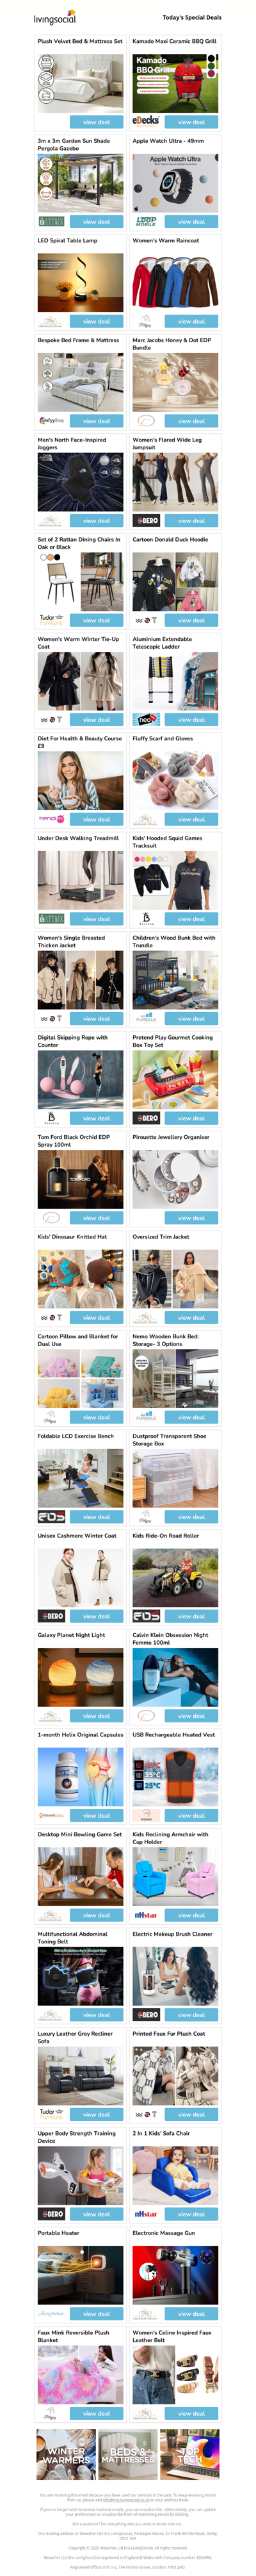The image size is (256, 2576).
Task: Click the livingsocial logo in header
Action: (55, 18)
